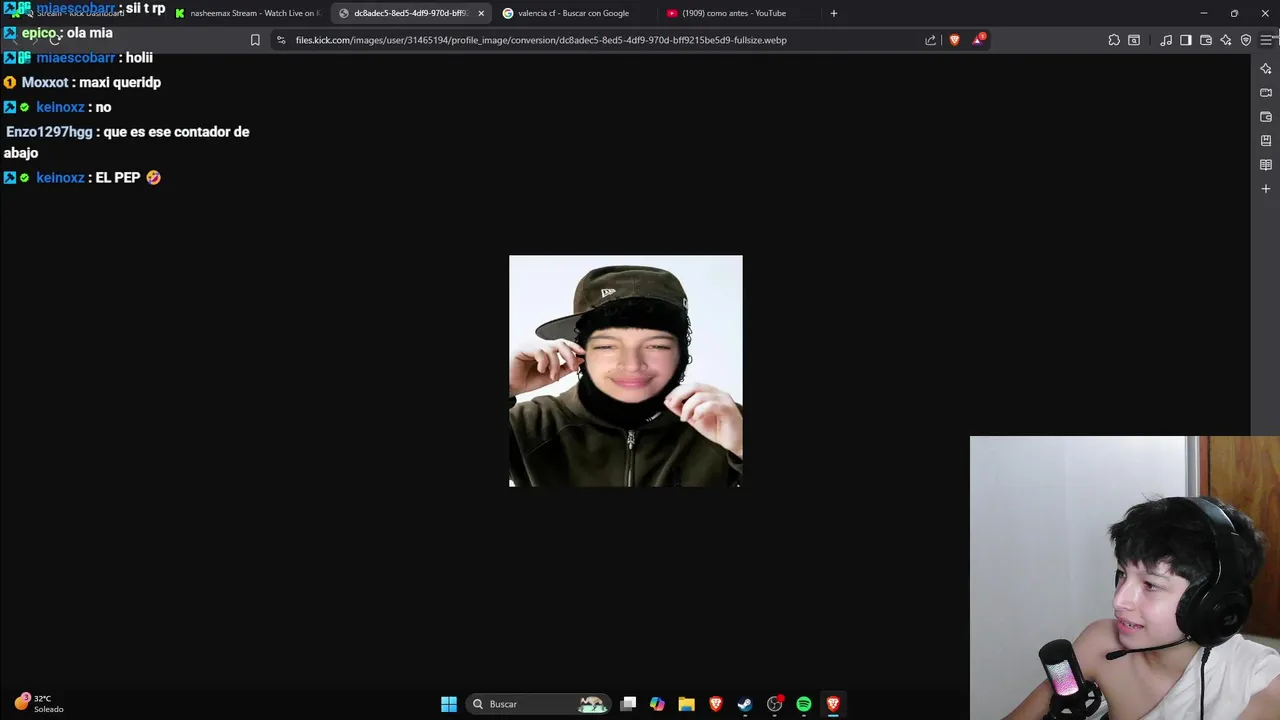This screenshot has height=720, width=1280.
Task: Open the media control music note icon
Action: pyautogui.click(x=1166, y=40)
